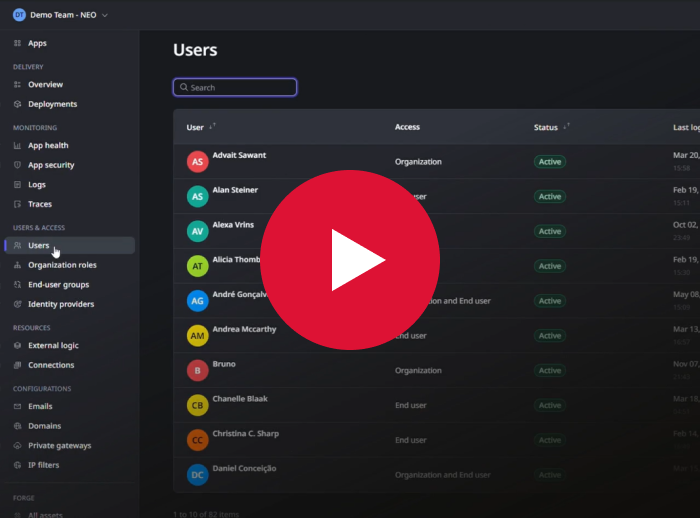
Task: Open the Logs page
Action: pyautogui.click(x=37, y=184)
